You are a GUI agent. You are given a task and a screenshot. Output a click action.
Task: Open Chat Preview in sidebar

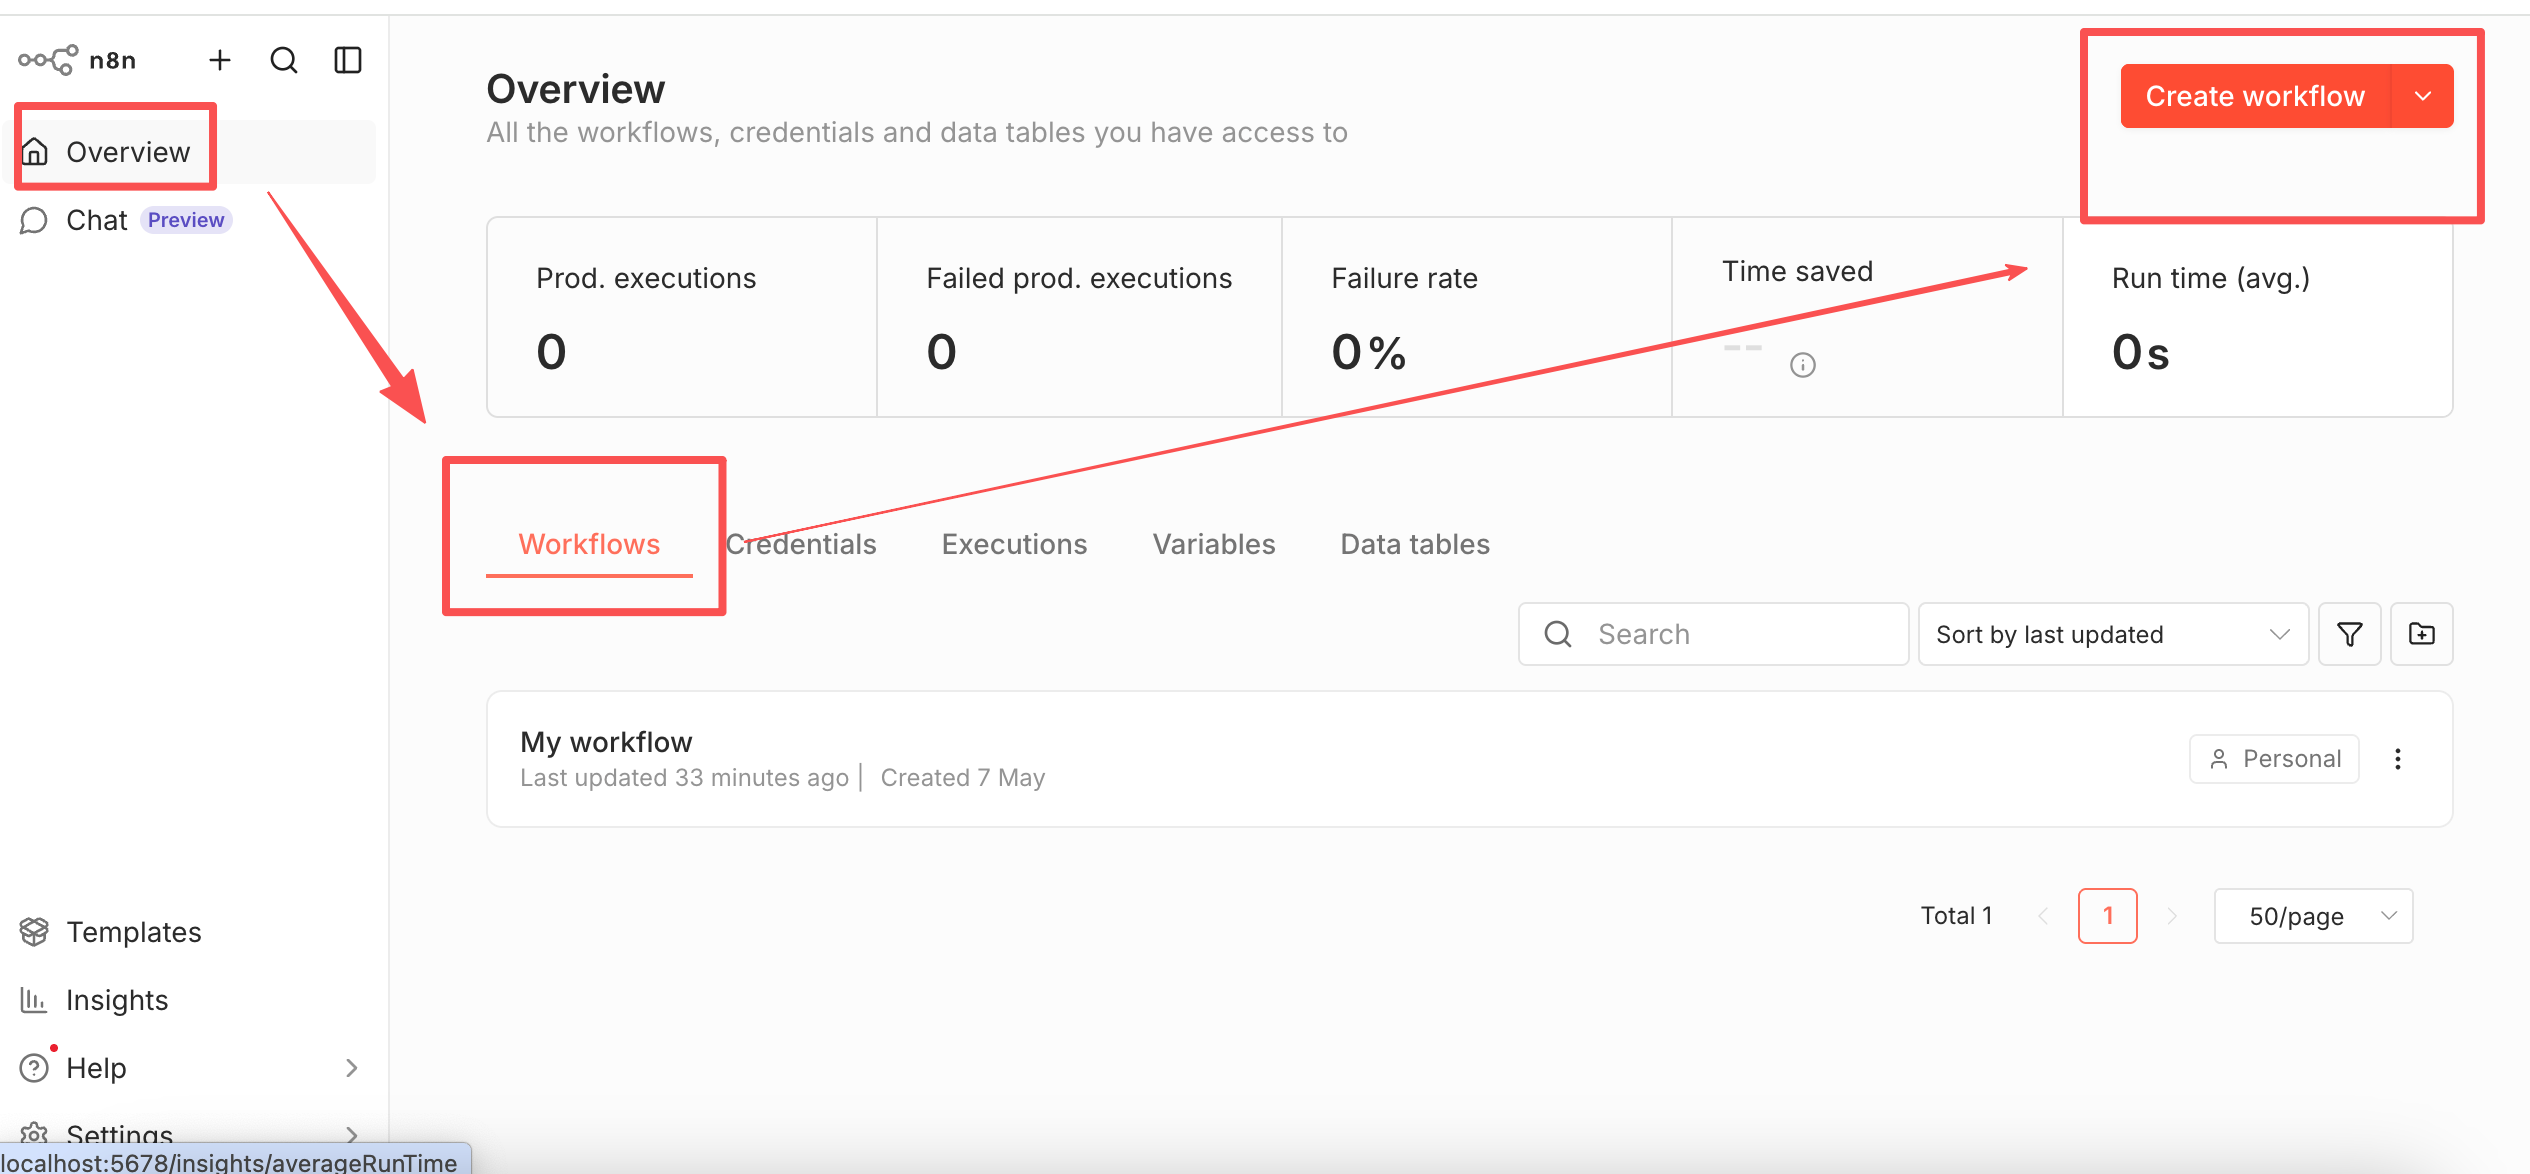(126, 220)
